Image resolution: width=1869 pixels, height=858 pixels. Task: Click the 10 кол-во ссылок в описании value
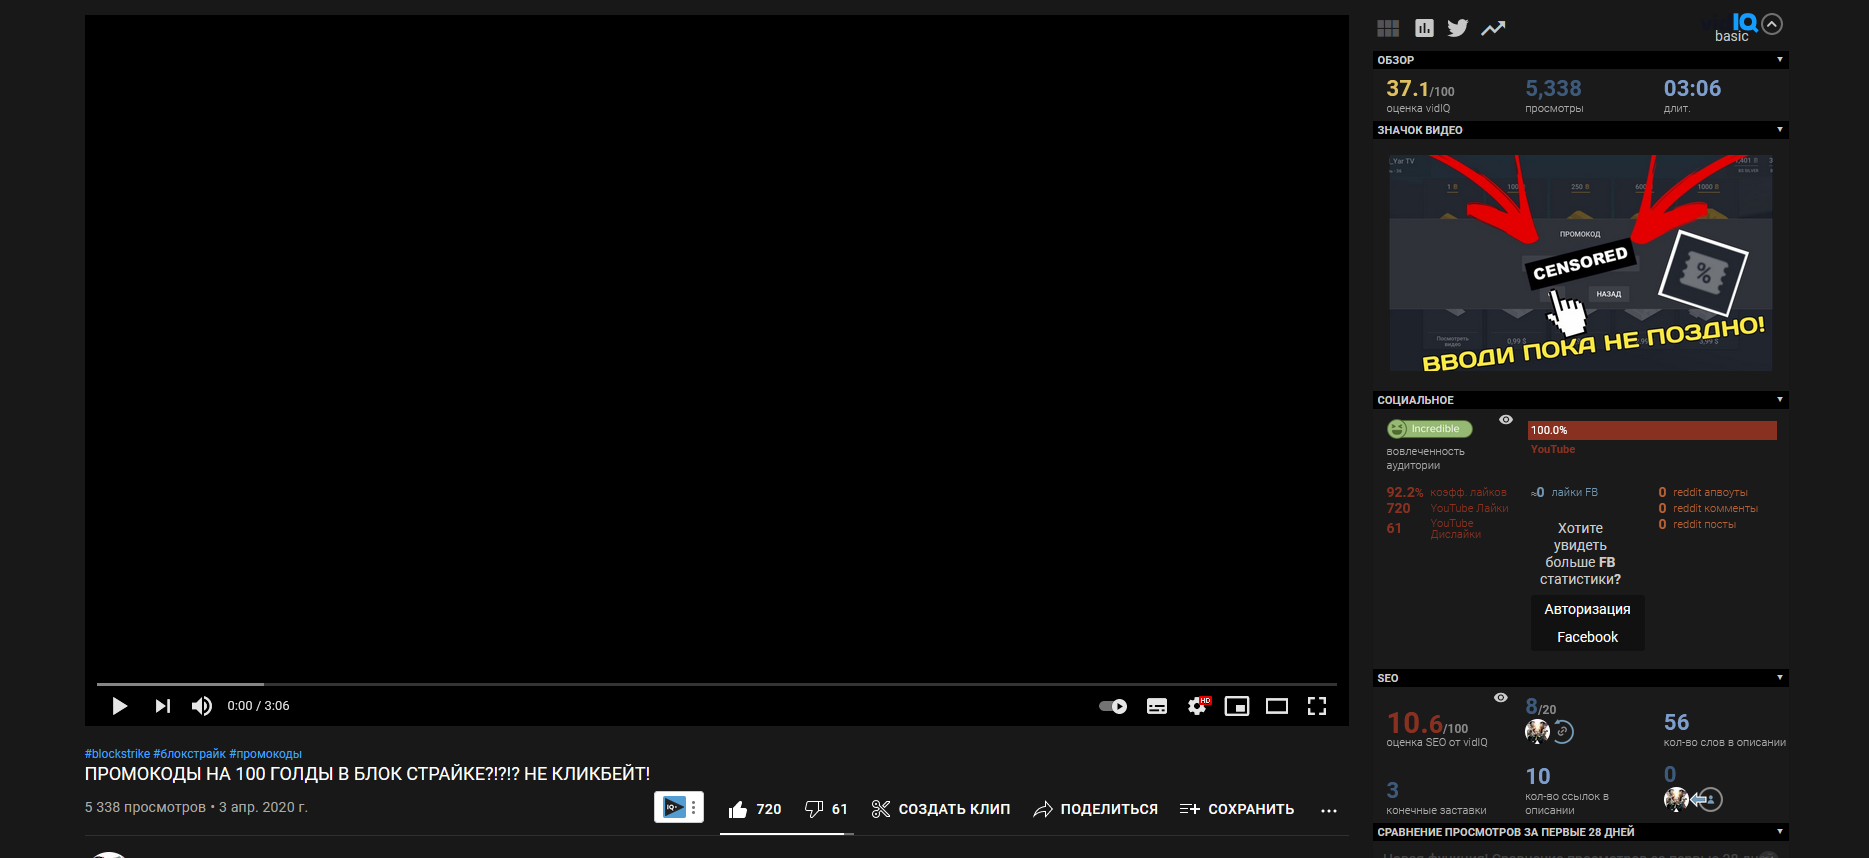coord(1538,776)
